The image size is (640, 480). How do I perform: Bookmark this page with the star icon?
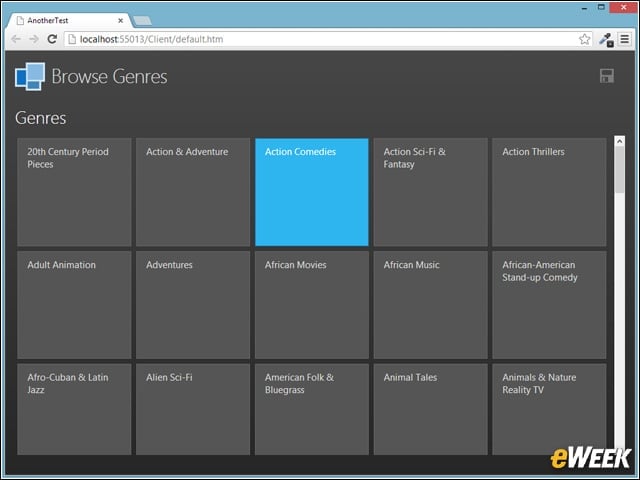coord(584,39)
